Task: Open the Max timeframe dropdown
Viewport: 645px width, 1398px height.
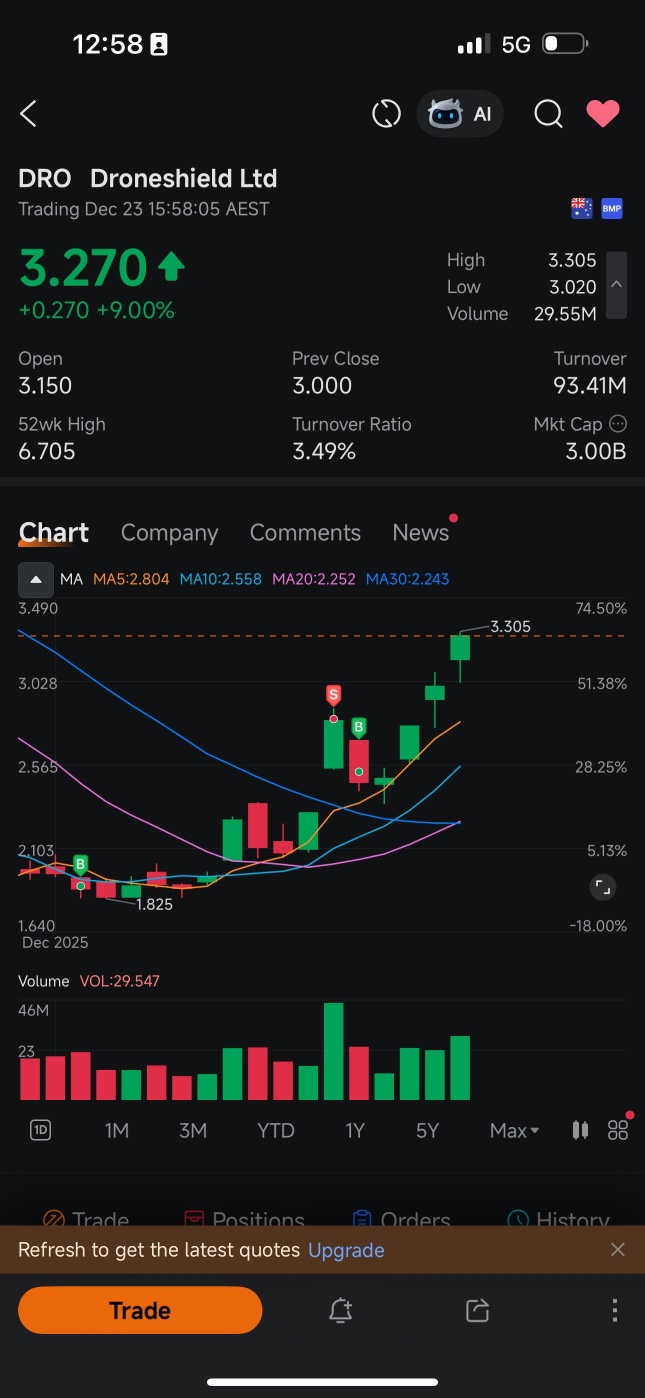Action: pos(514,1130)
